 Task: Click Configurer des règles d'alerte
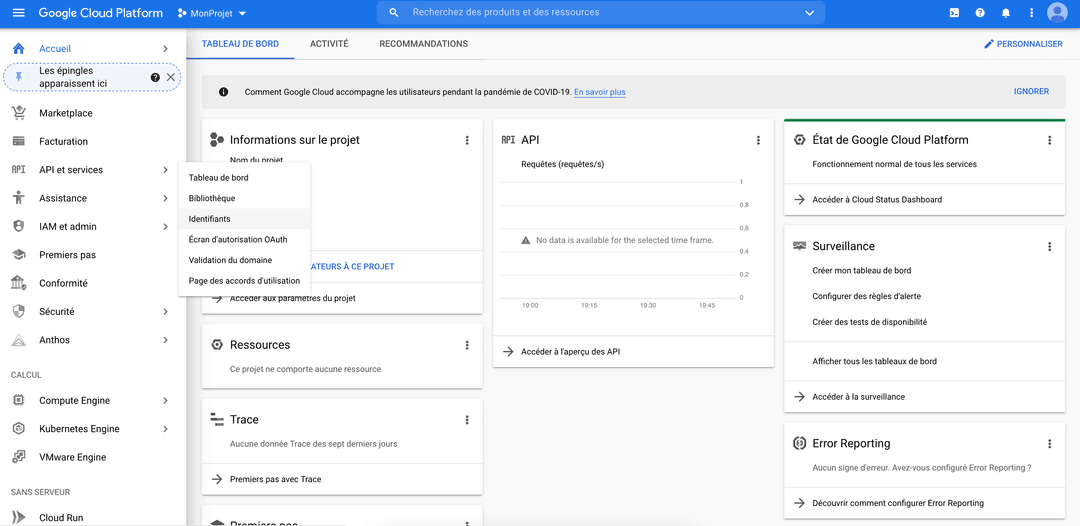[866, 296]
